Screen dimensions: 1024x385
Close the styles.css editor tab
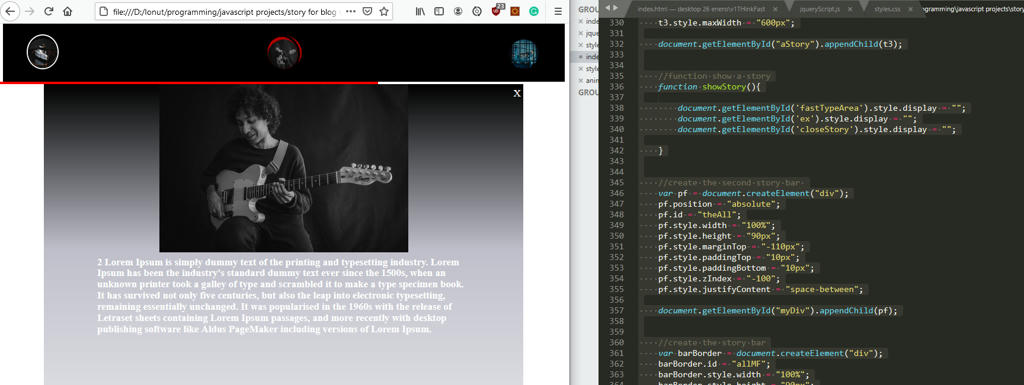(909, 9)
